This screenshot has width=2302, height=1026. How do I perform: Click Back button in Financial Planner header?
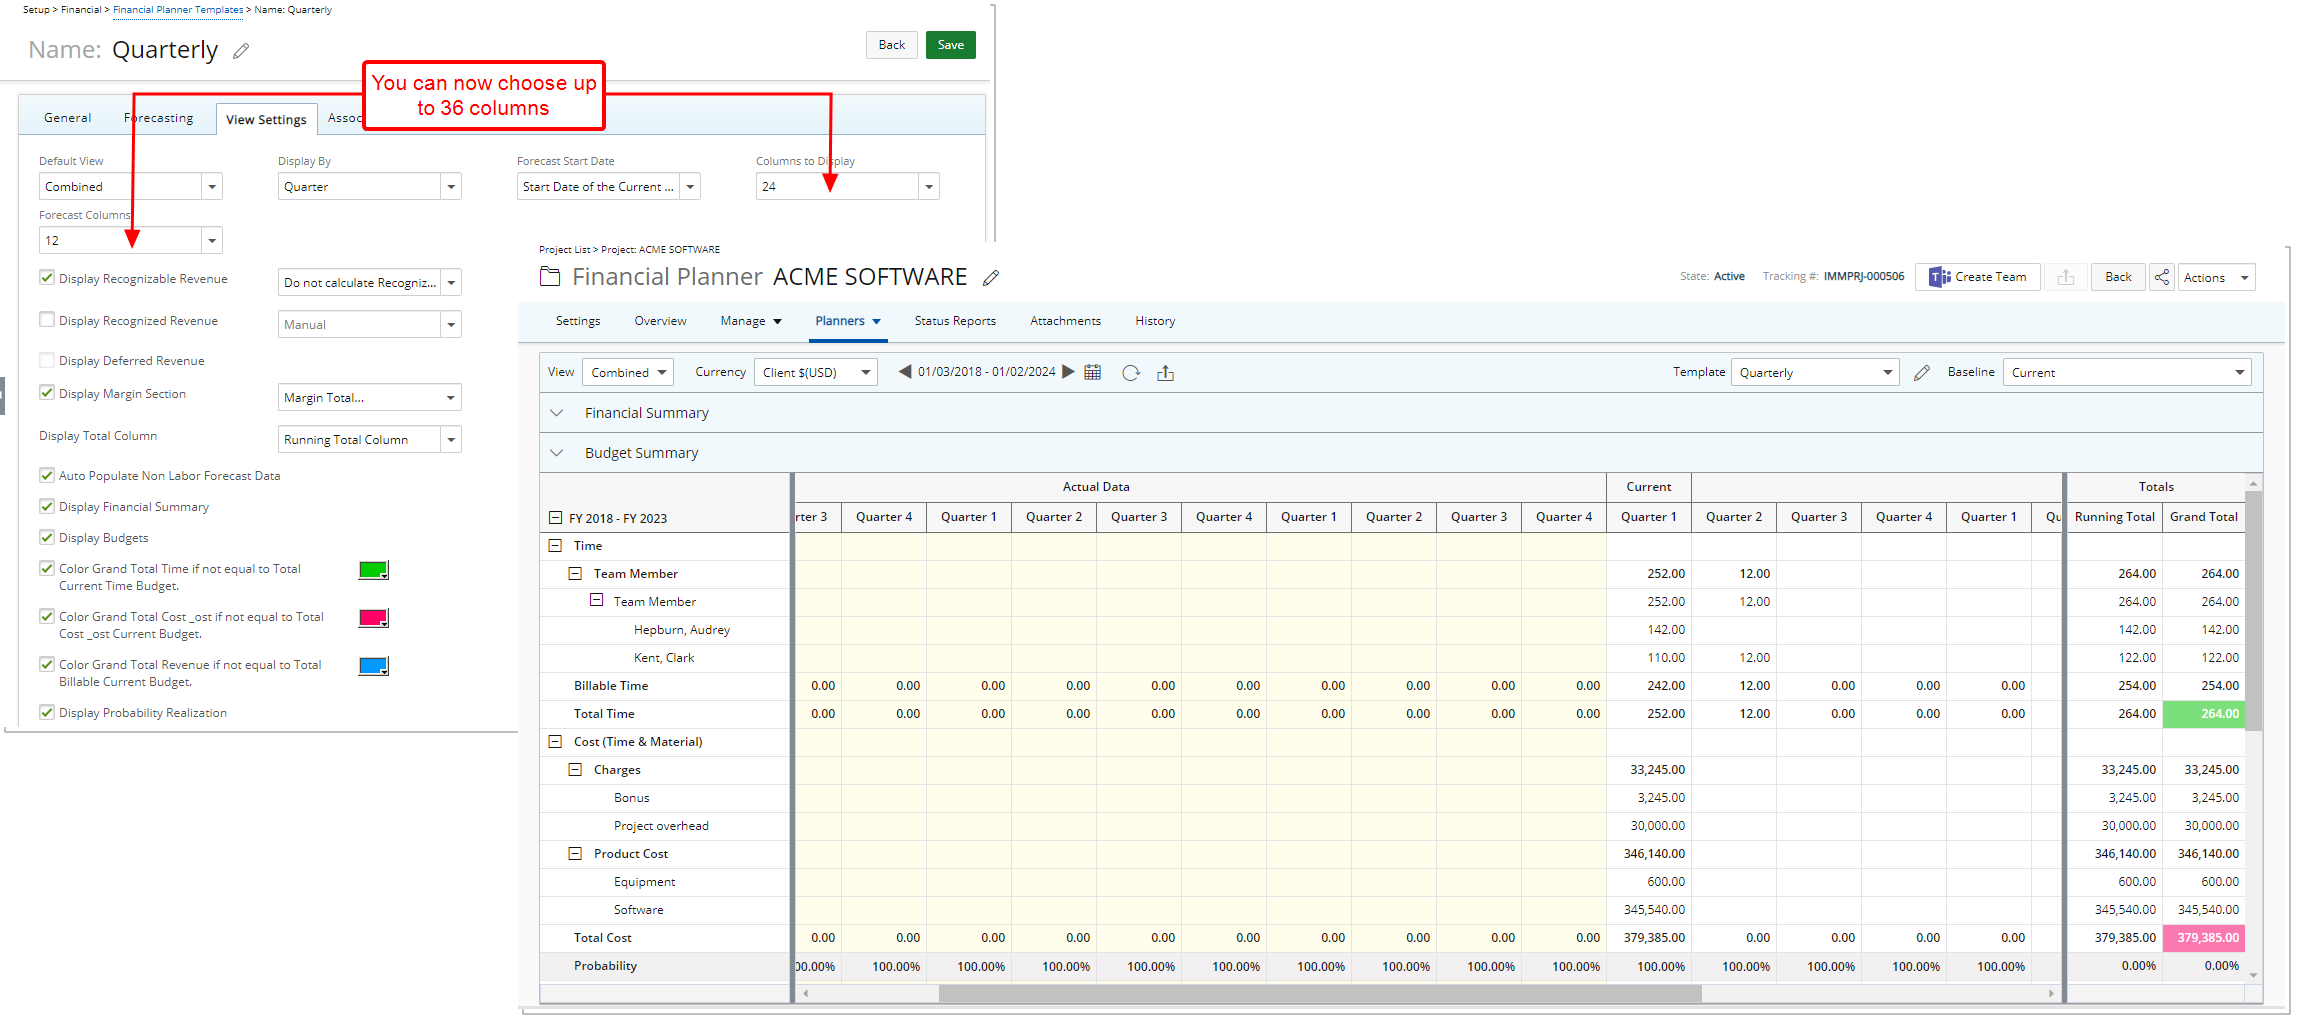pos(2118,277)
